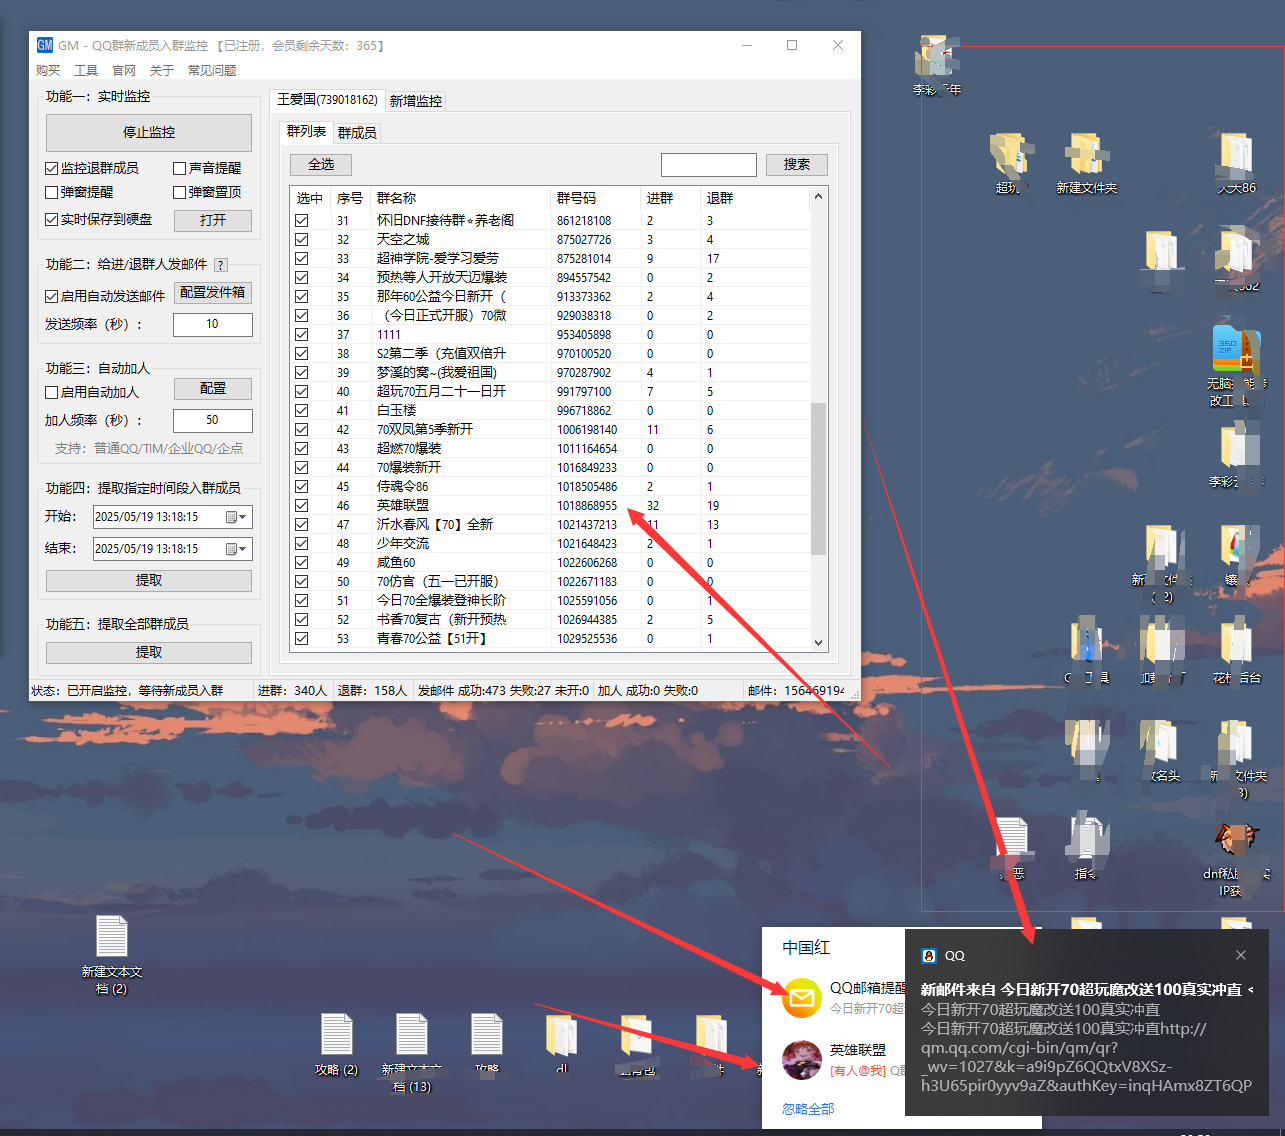Click the 打开 saved files button

pos(213,220)
